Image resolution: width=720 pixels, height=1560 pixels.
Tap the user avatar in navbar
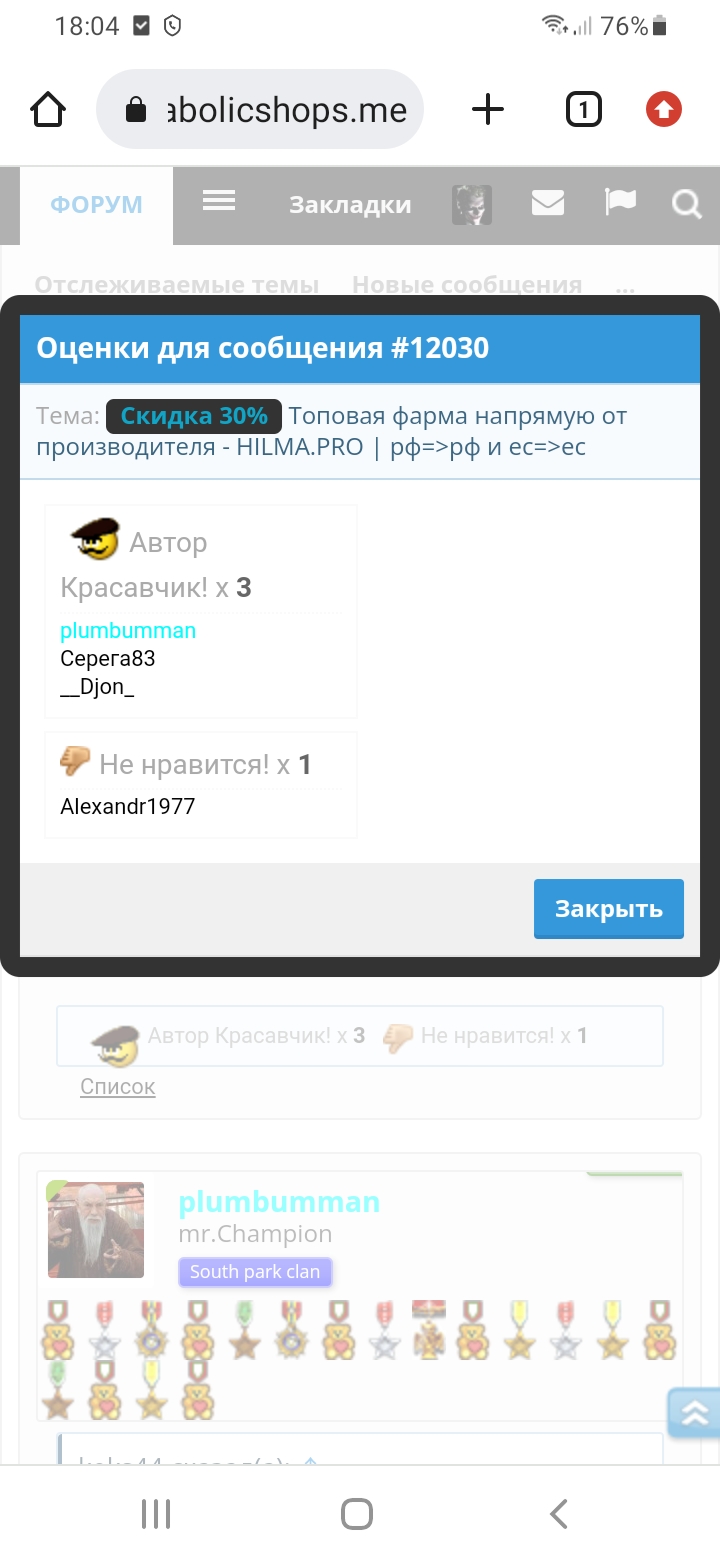click(471, 204)
